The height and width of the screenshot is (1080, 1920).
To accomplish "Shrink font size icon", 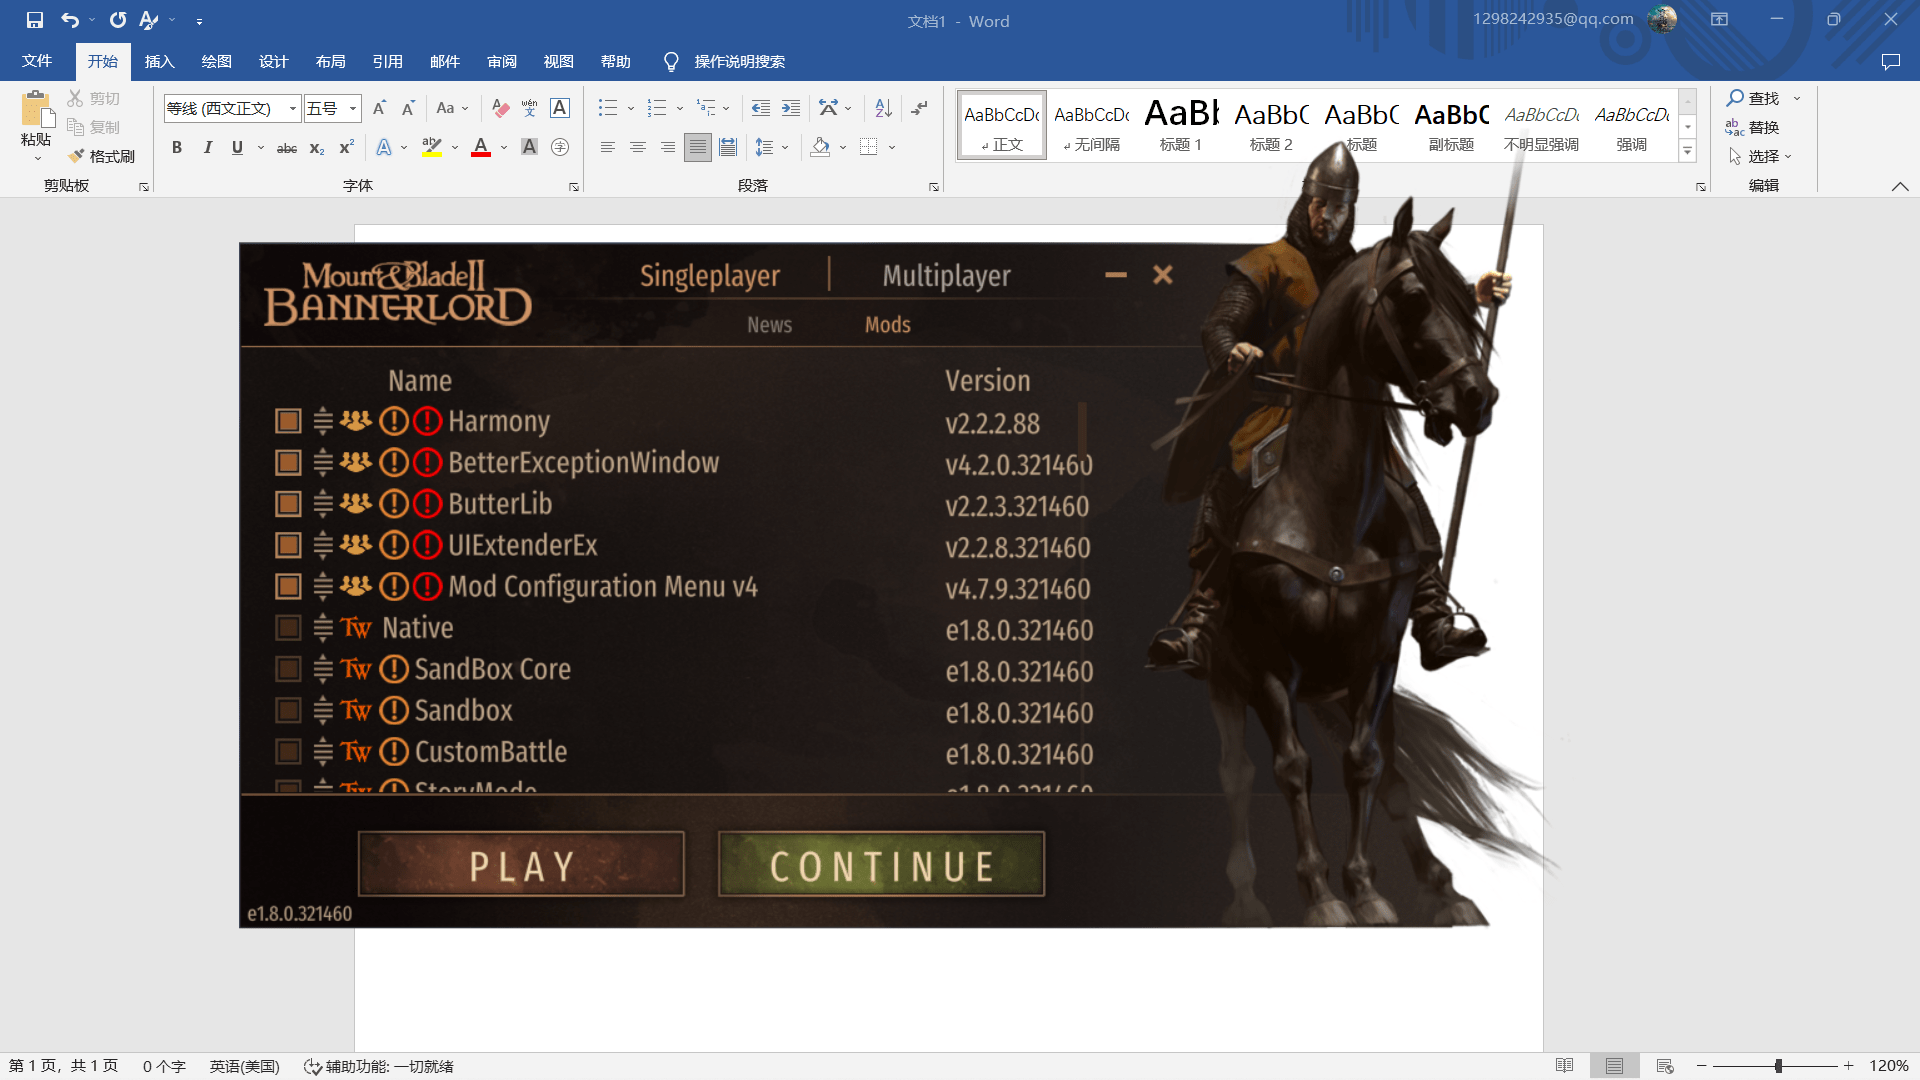I will pos(408,108).
